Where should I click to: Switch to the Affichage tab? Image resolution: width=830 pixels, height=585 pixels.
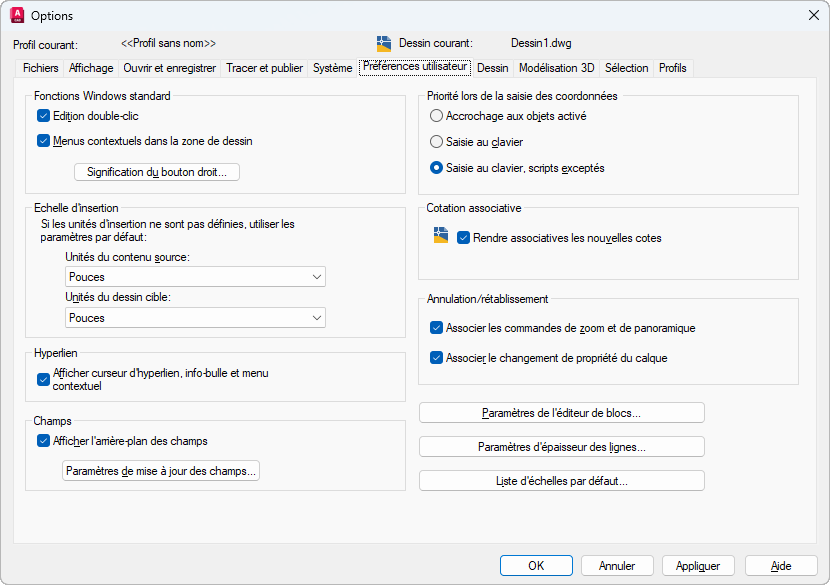(x=91, y=68)
